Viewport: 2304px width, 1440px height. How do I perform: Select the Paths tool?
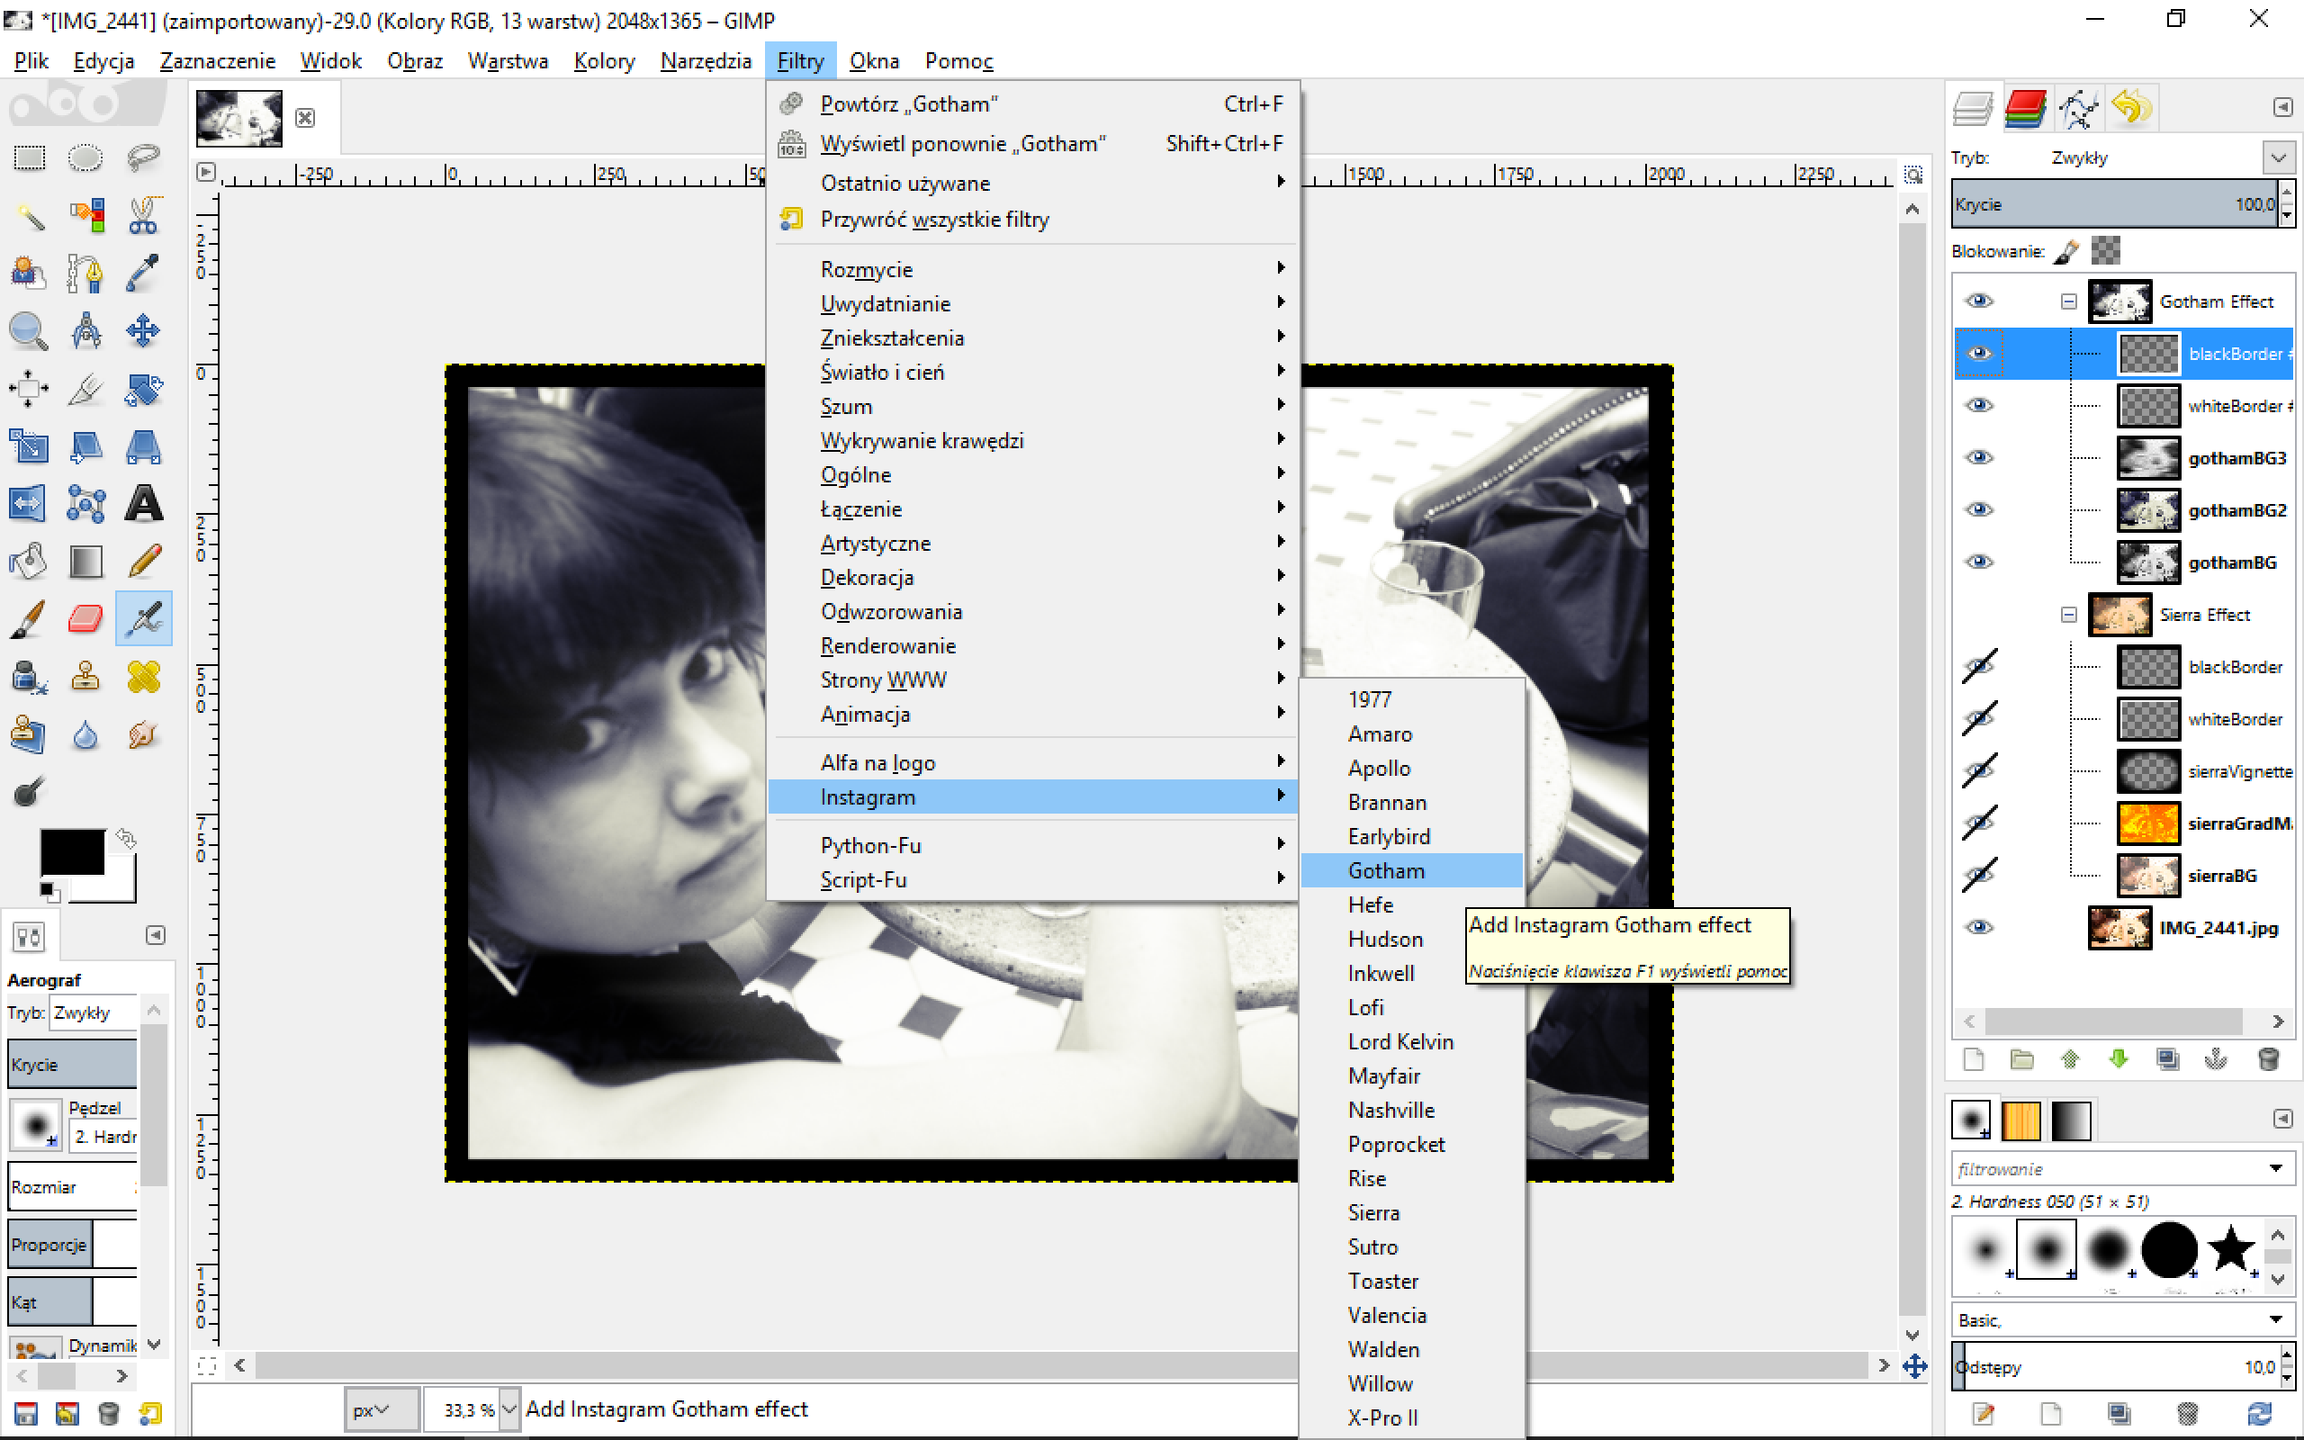(86, 272)
